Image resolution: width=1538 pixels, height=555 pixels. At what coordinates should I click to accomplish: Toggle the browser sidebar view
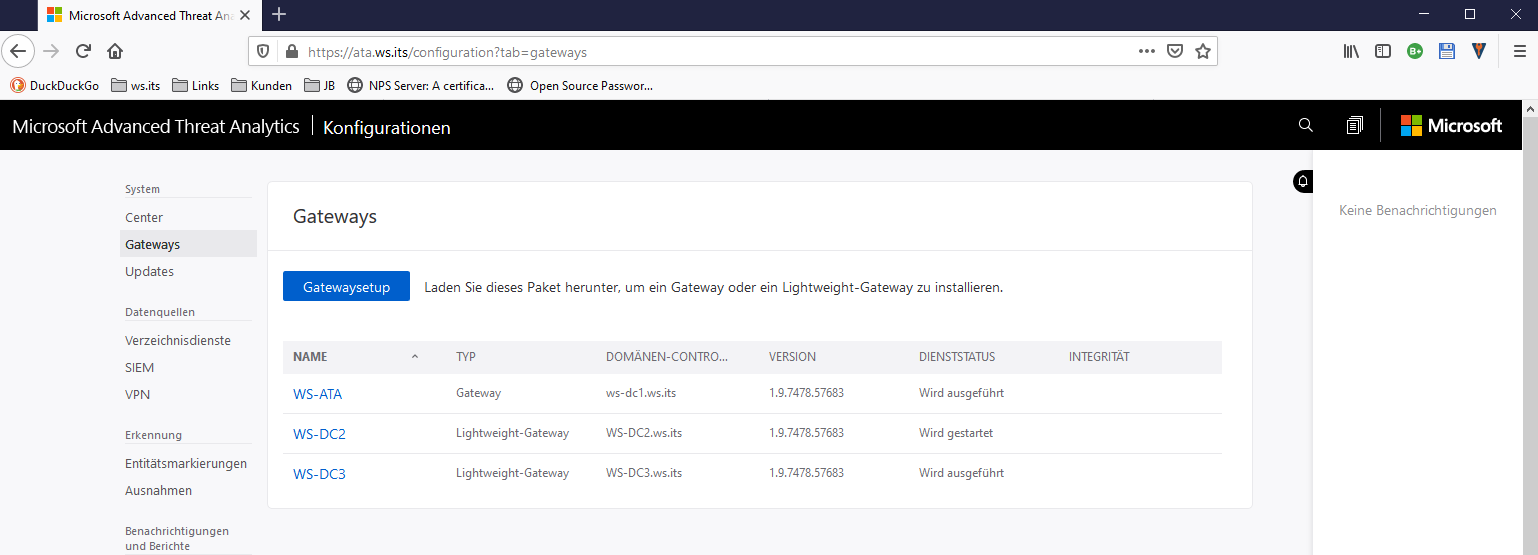click(1383, 51)
